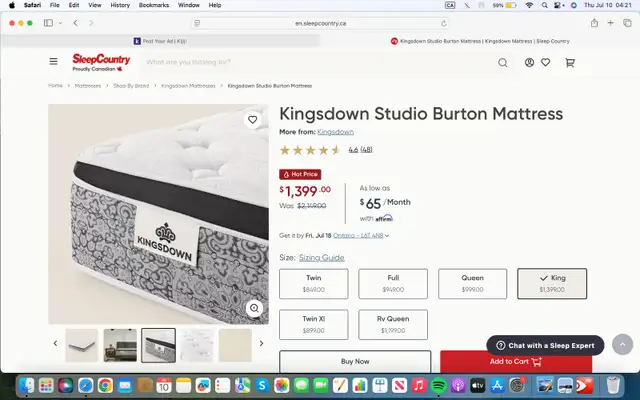Open Spotify from the Dock
Image resolution: width=640 pixels, height=400 pixels.
[439, 385]
